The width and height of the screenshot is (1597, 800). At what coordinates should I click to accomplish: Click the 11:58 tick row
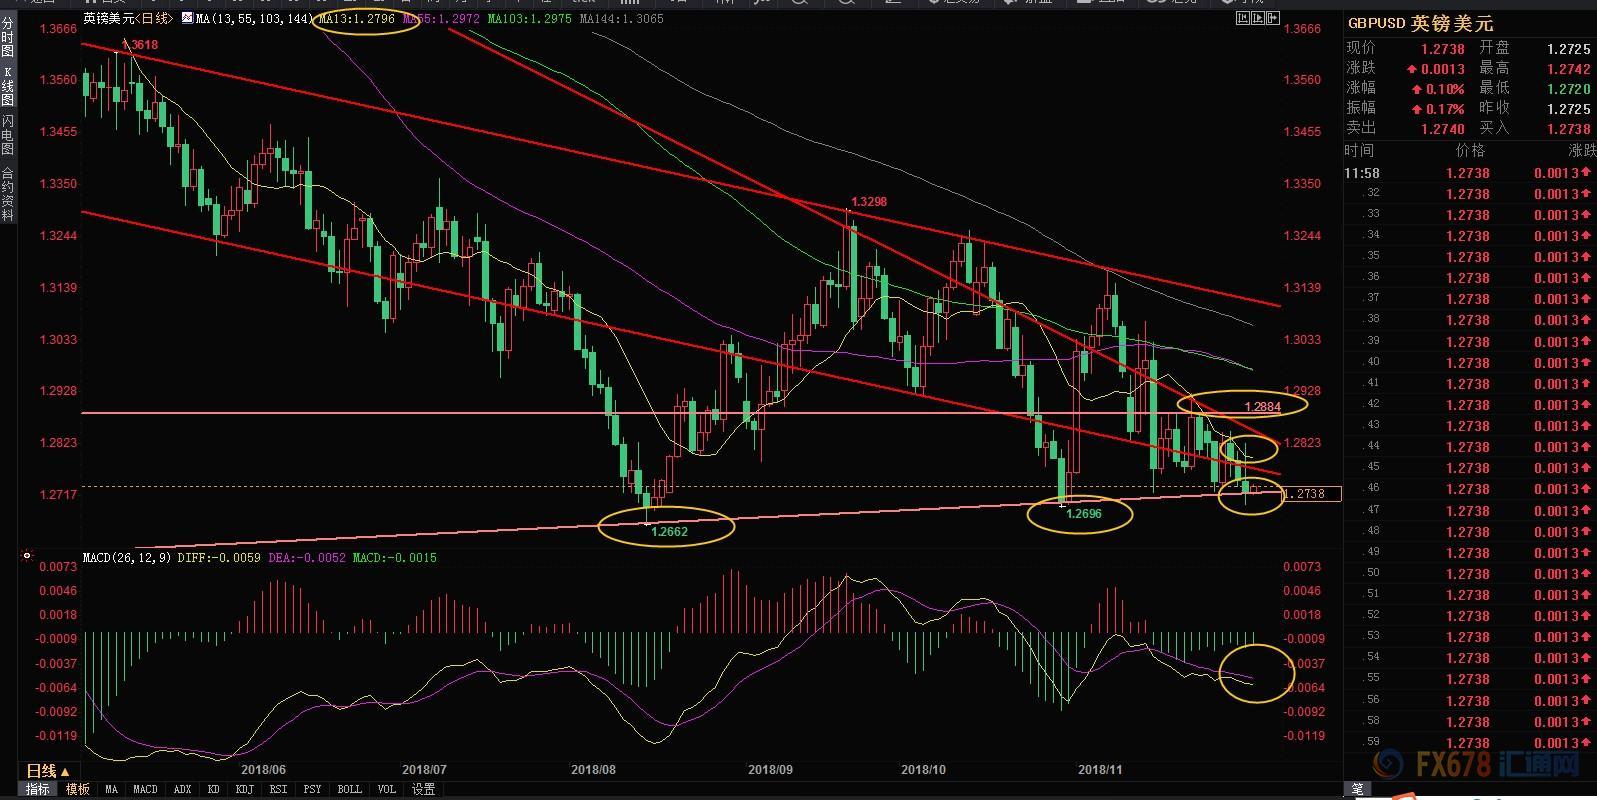1469,172
